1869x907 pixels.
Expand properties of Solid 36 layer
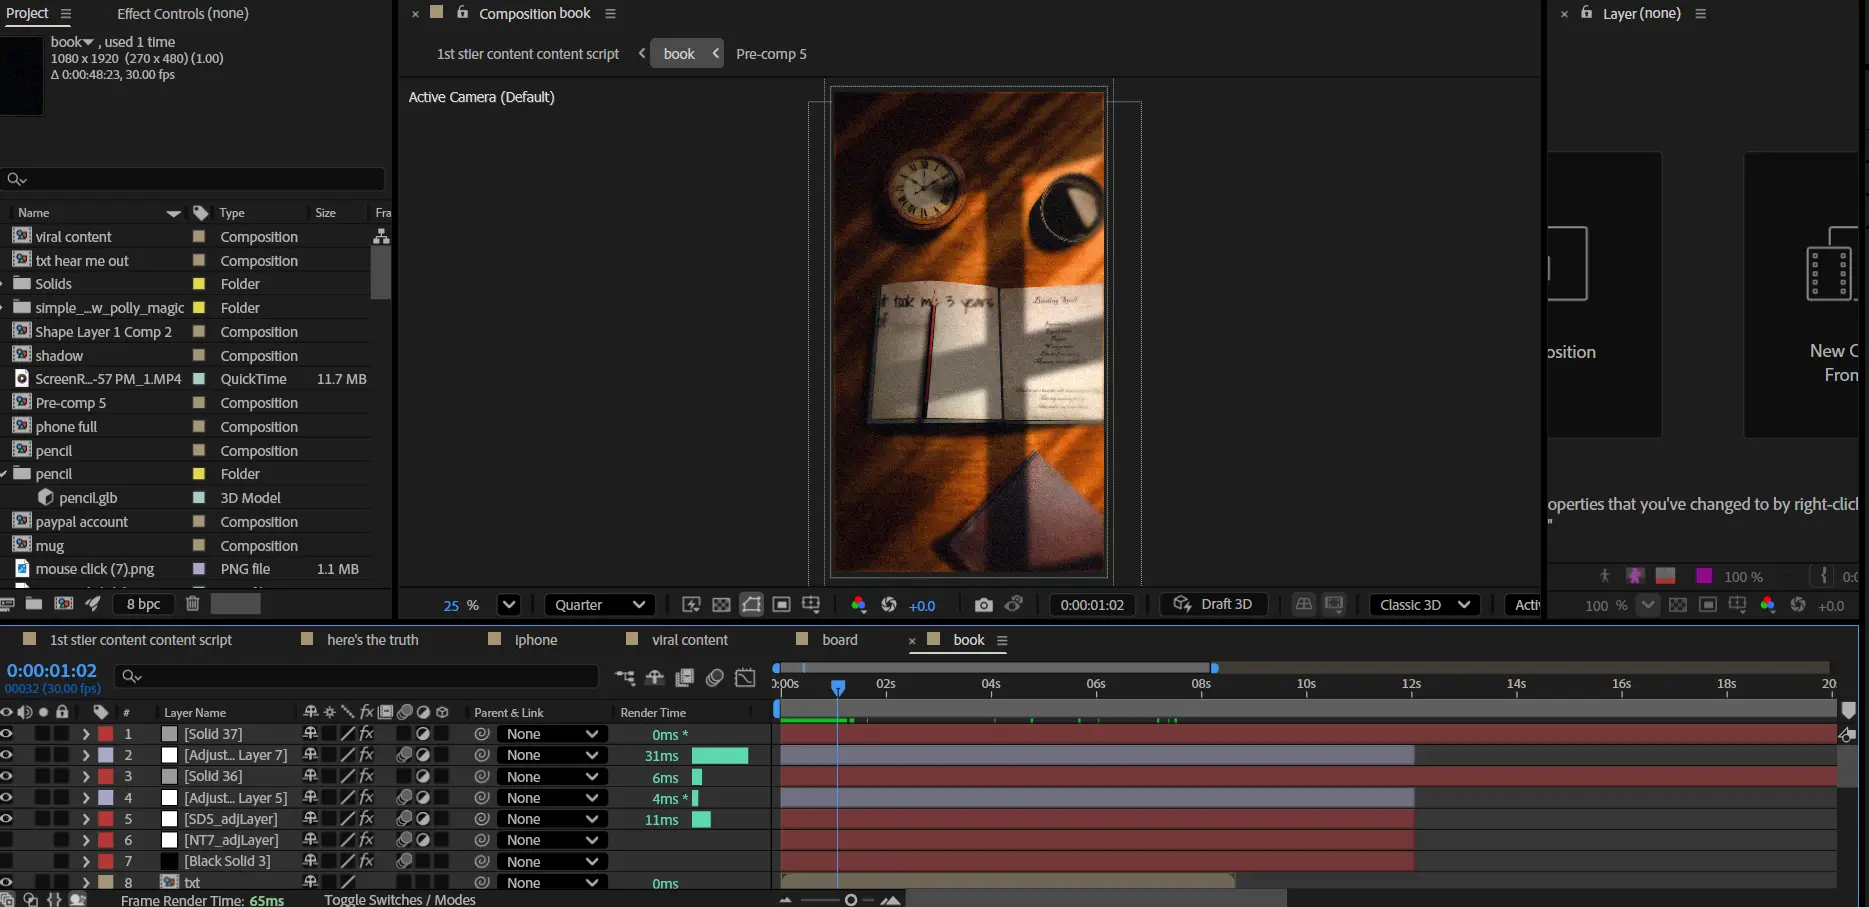click(x=86, y=777)
